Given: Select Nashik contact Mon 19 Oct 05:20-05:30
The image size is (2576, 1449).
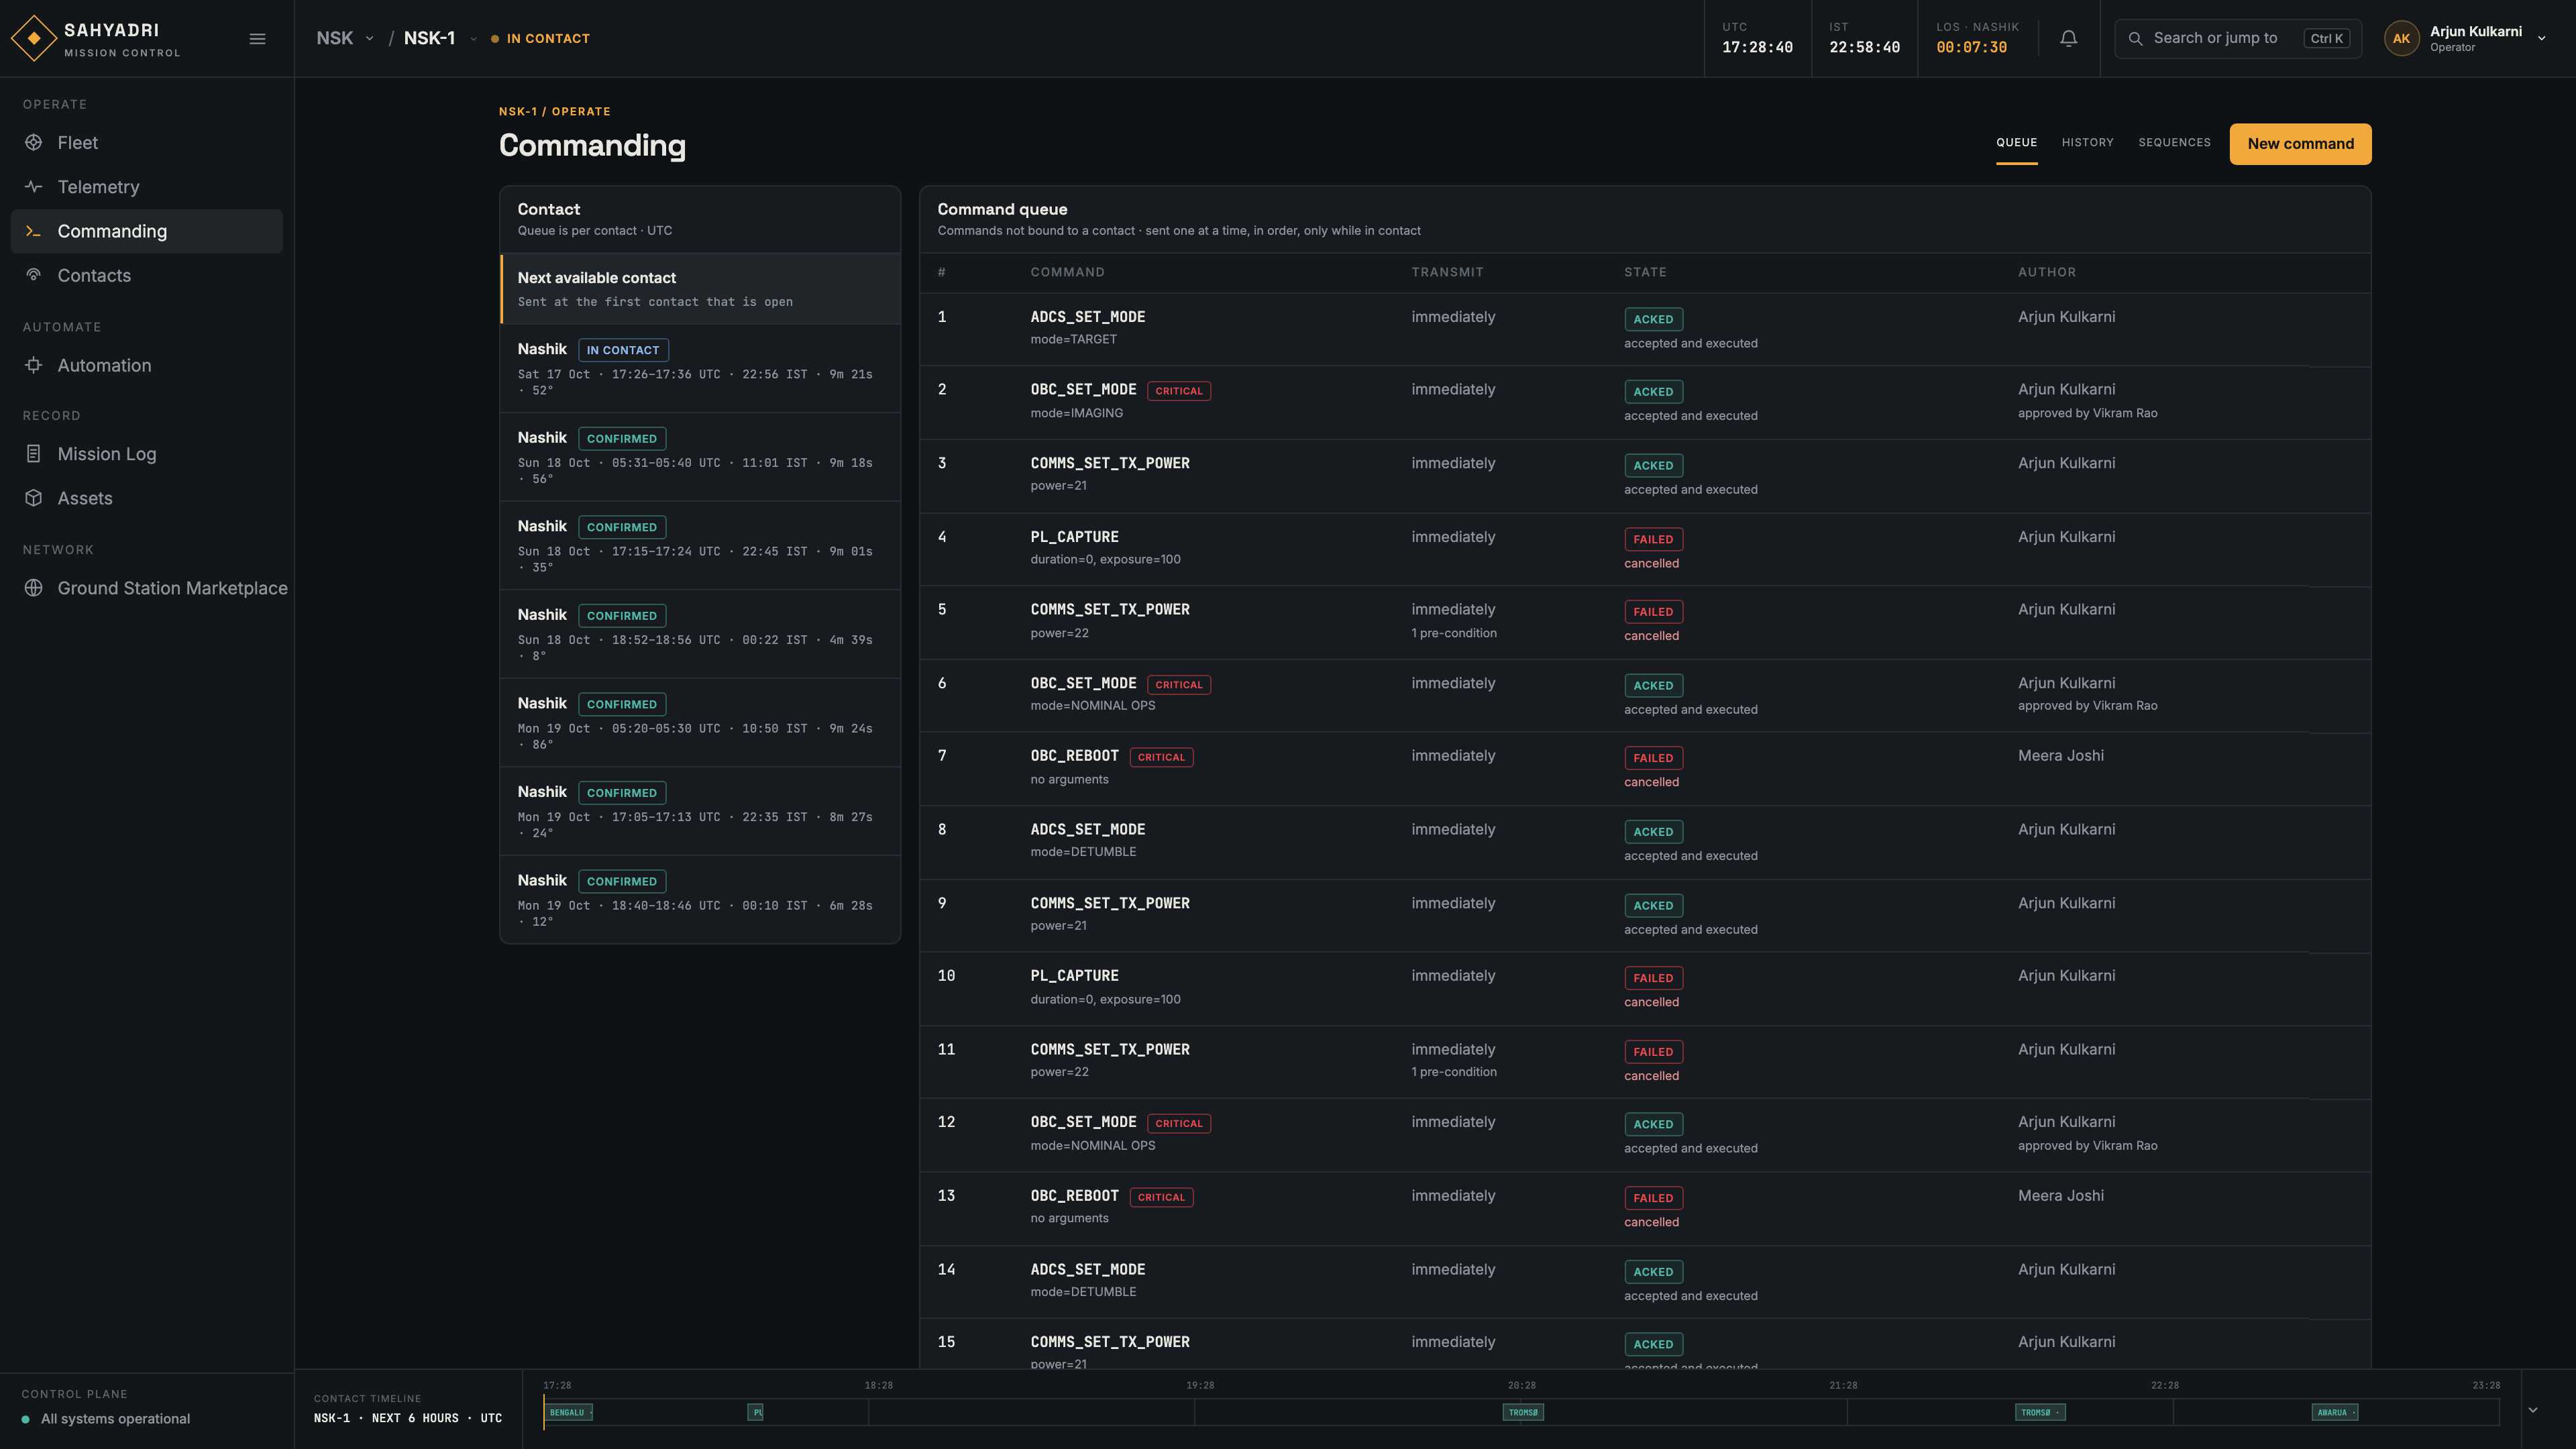Looking at the screenshot, I should [700, 722].
